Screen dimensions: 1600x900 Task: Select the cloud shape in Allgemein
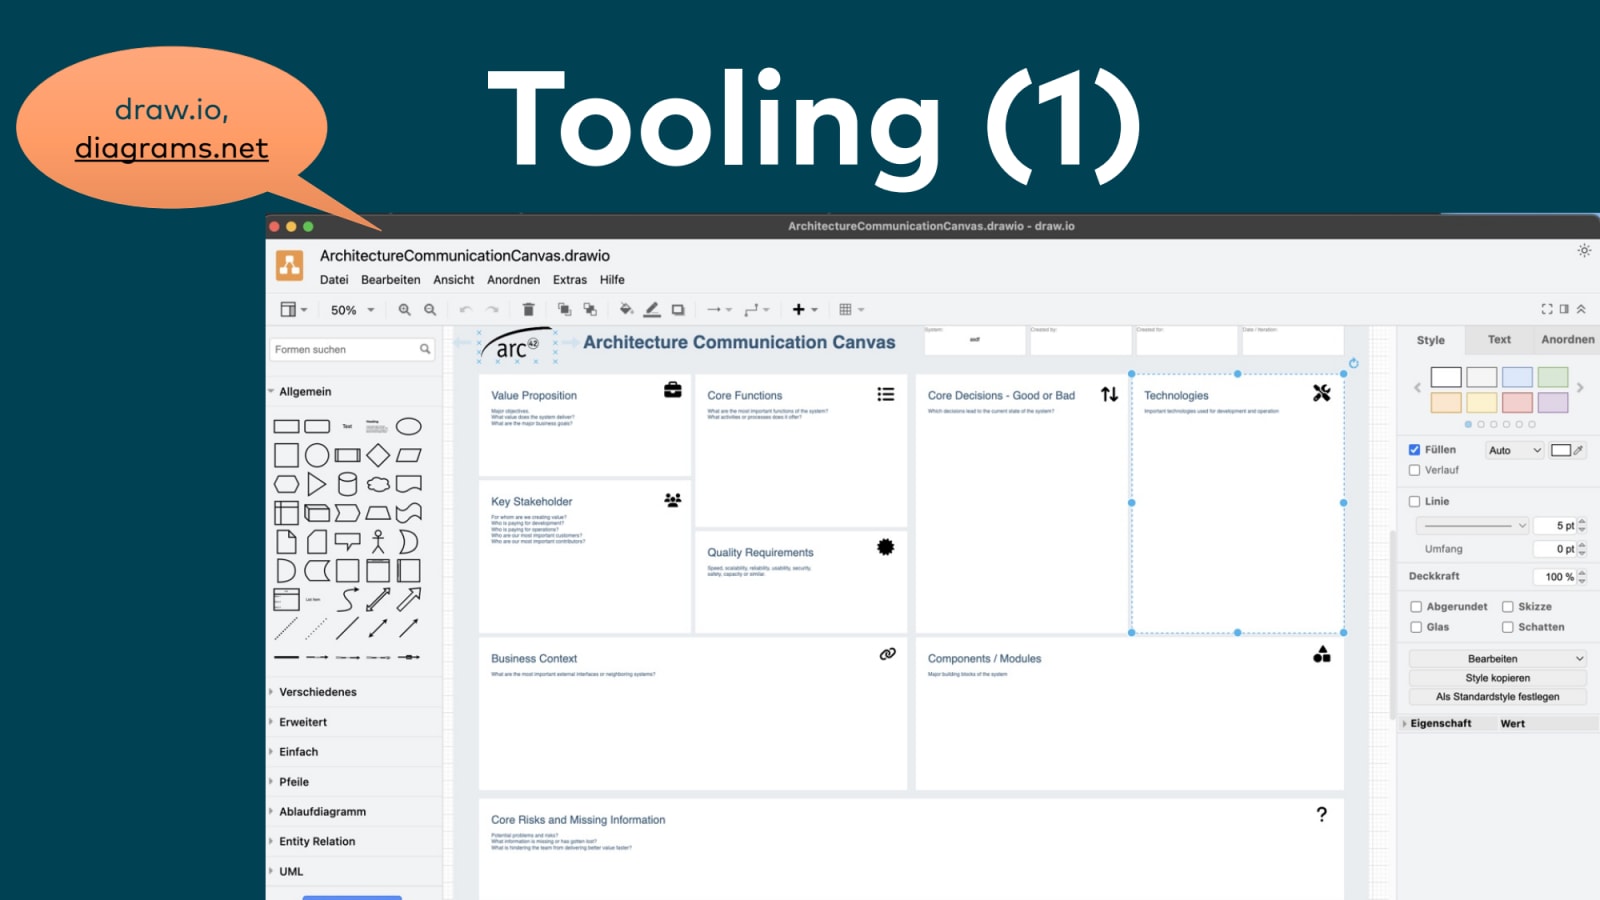[378, 485]
